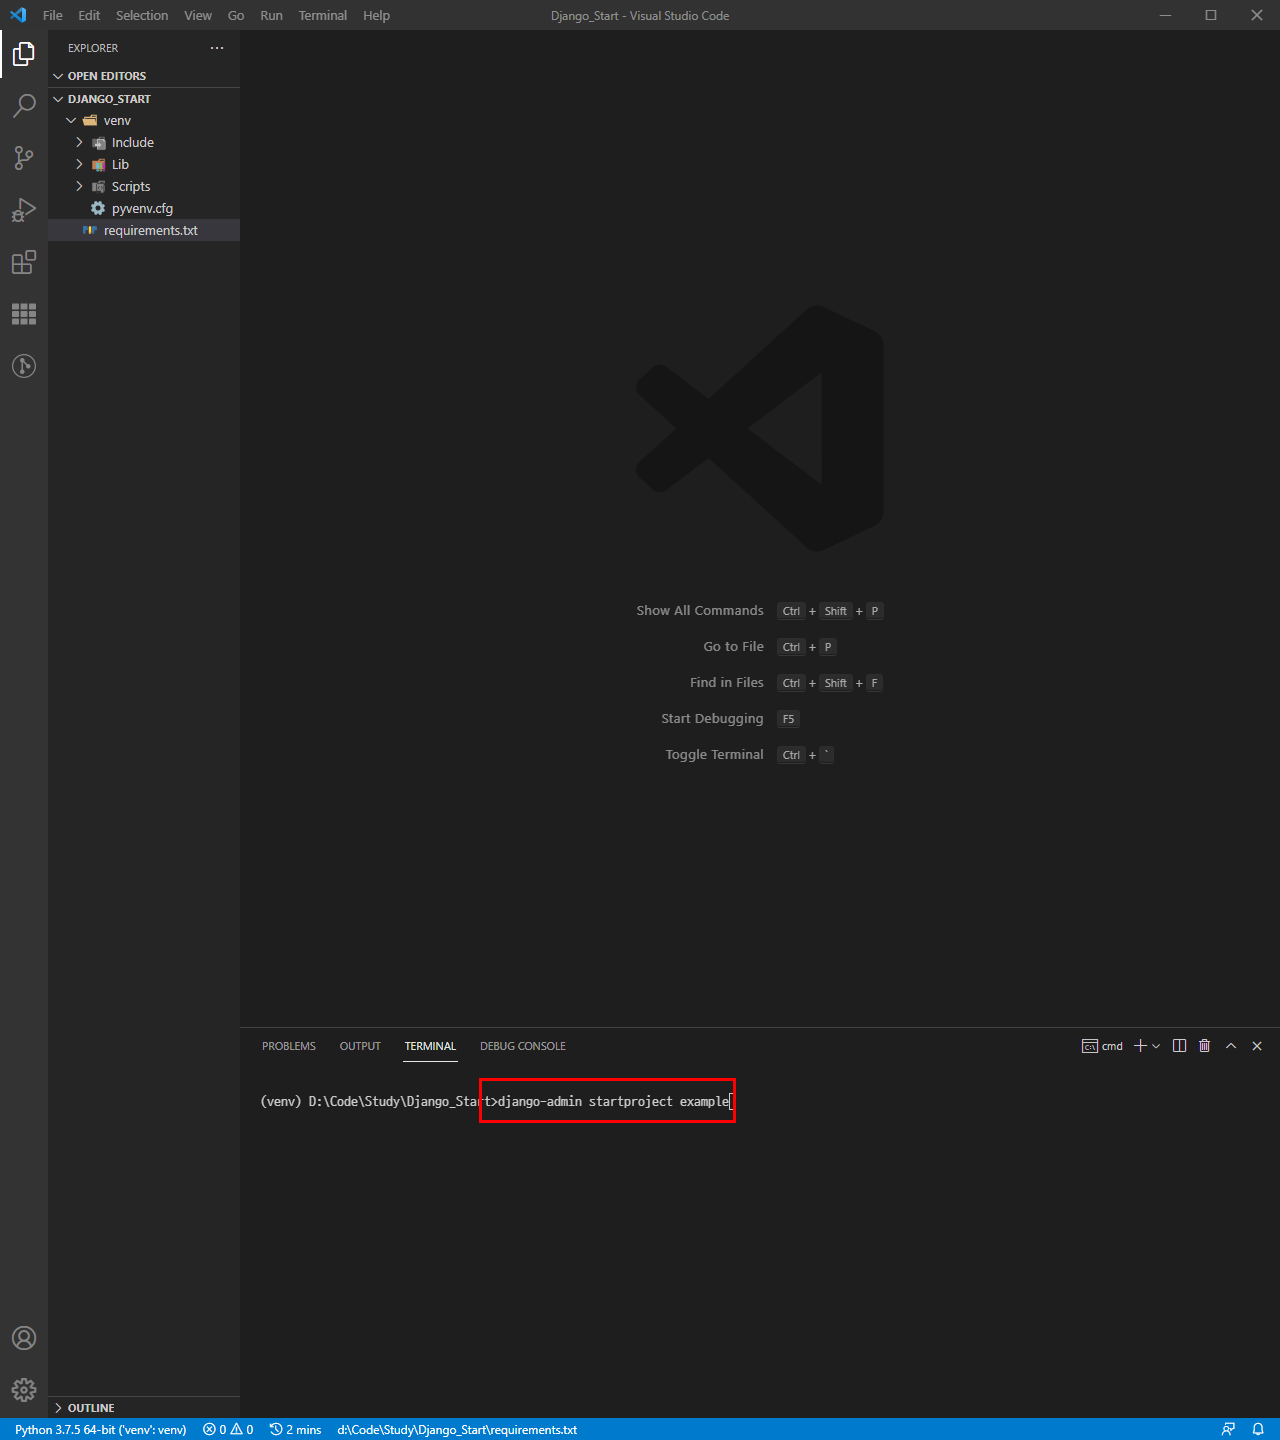Expand the Include folder

point(144,142)
